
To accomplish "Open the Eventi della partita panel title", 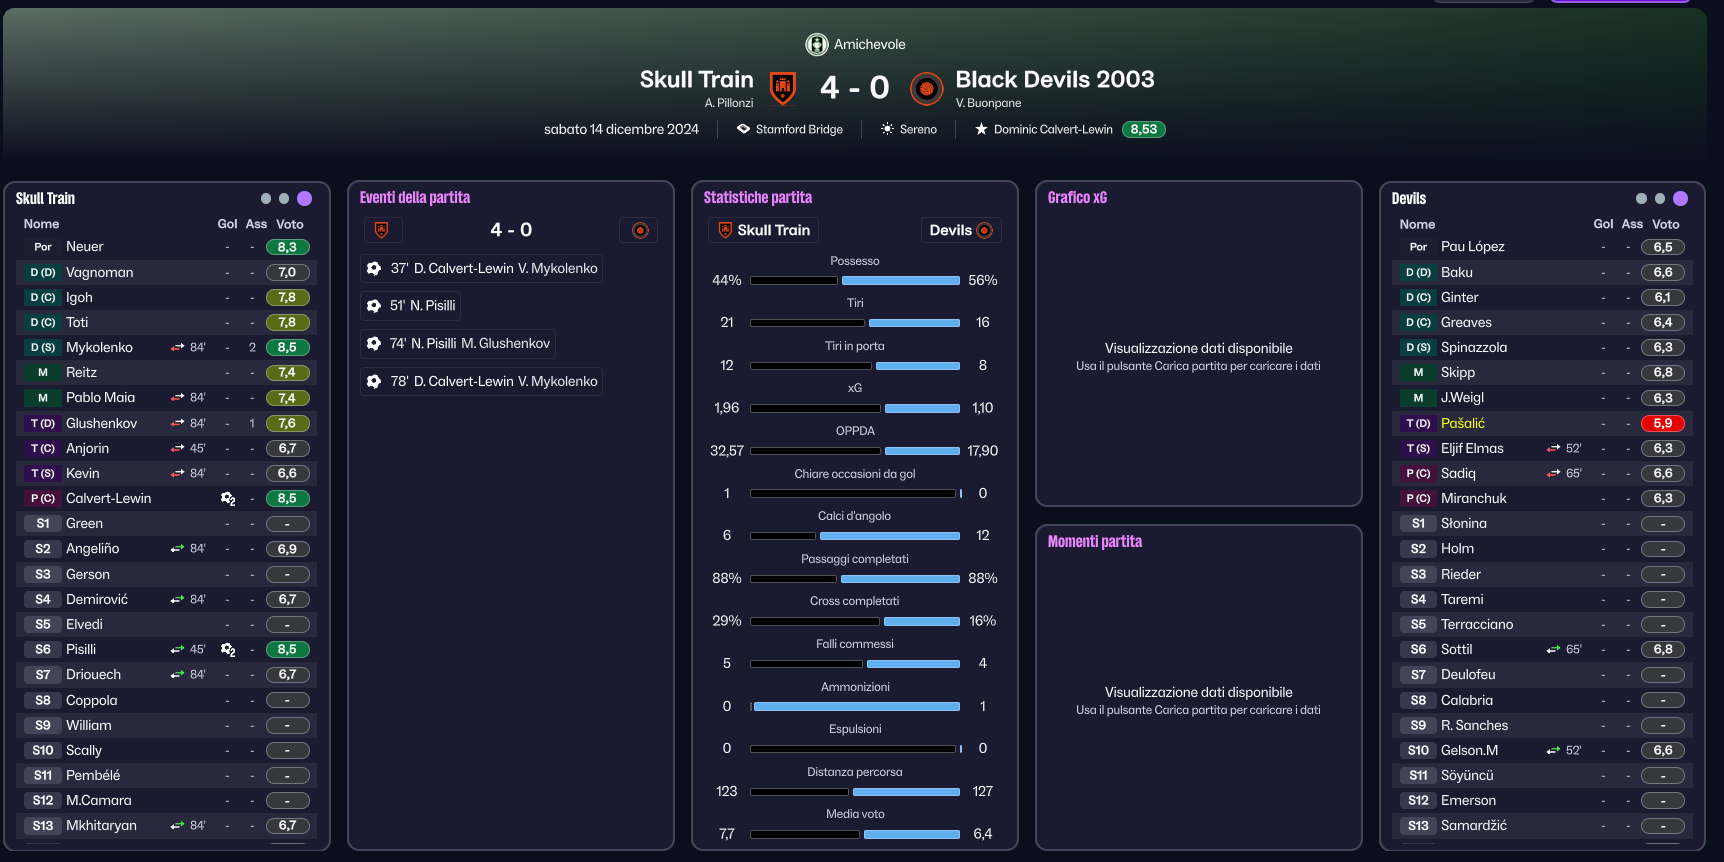I will pos(415,198).
